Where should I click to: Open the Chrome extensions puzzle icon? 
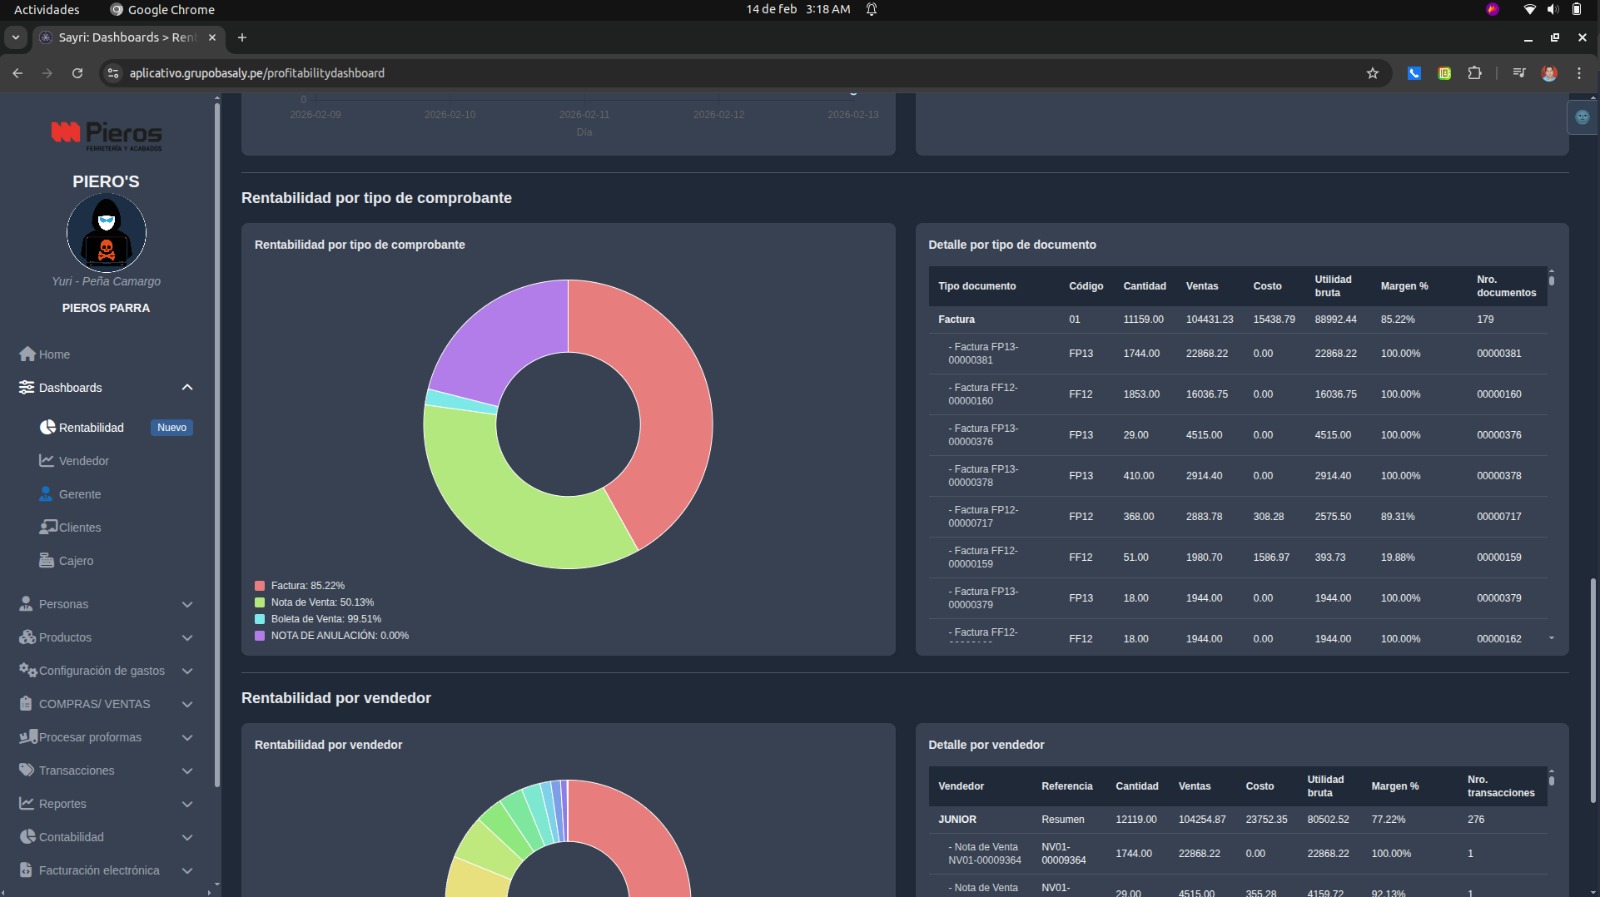1474,73
